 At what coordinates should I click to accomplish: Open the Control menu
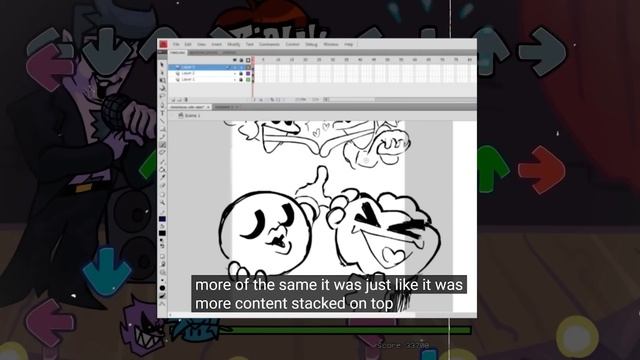point(292,44)
